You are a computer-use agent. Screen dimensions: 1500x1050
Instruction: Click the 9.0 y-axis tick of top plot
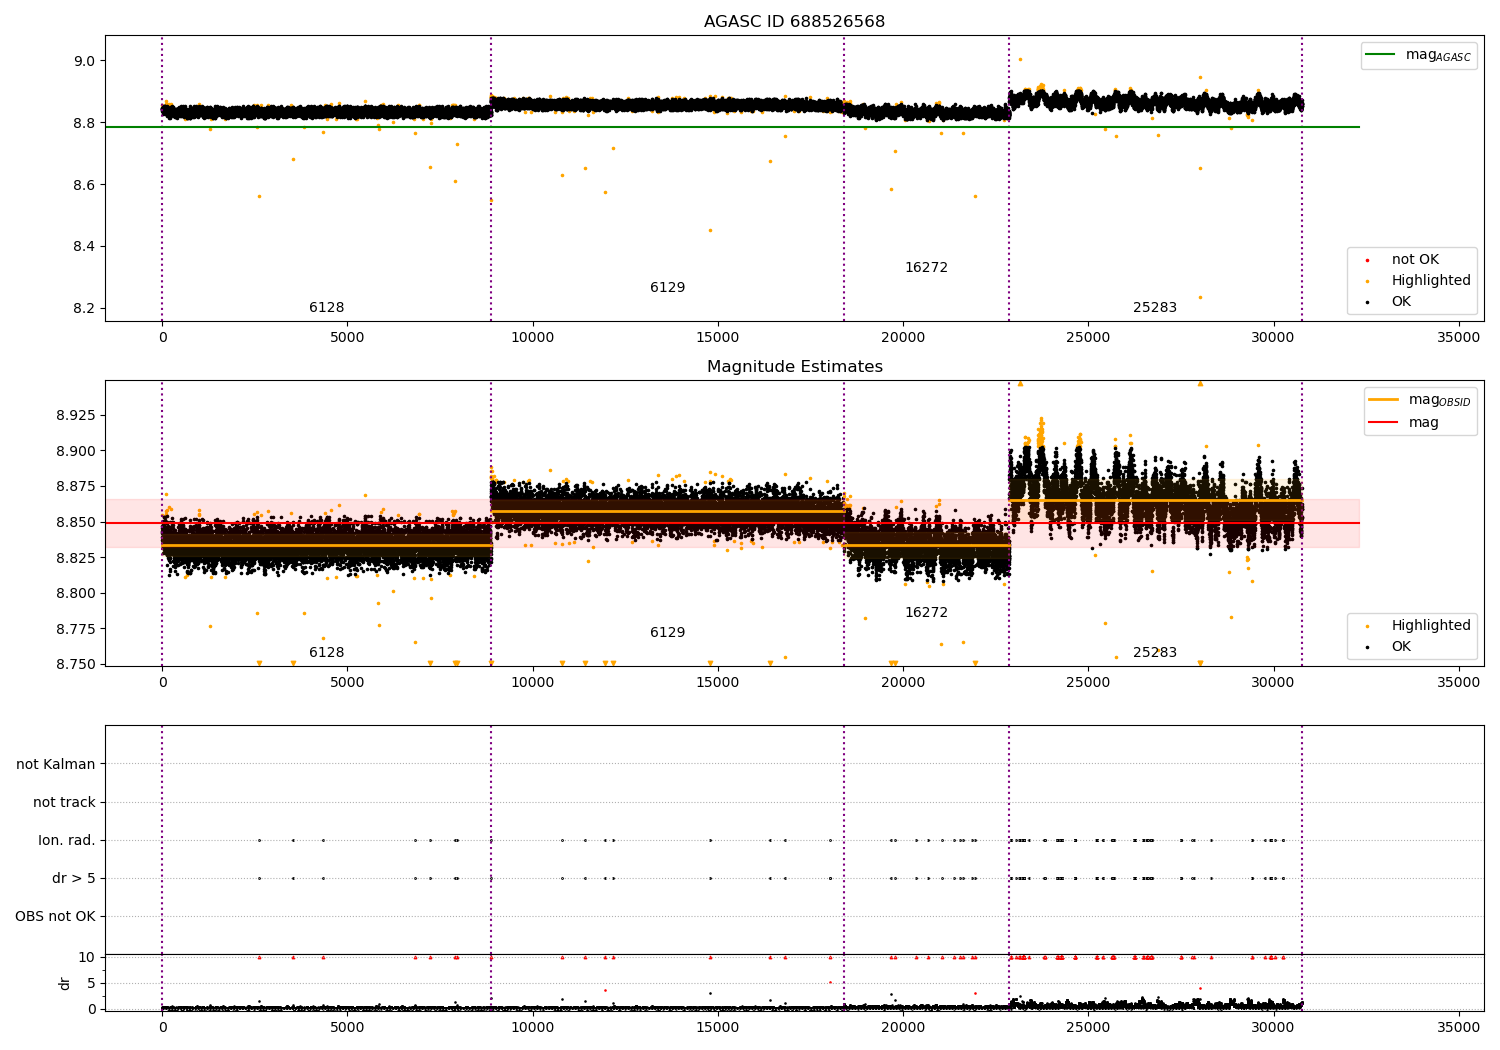point(84,61)
